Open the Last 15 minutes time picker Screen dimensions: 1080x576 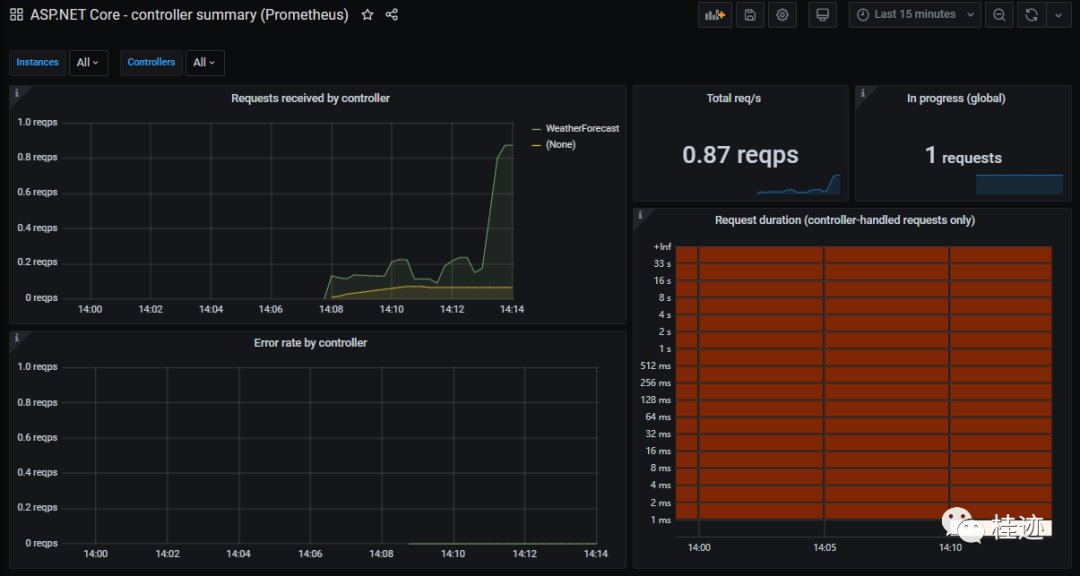coord(915,14)
